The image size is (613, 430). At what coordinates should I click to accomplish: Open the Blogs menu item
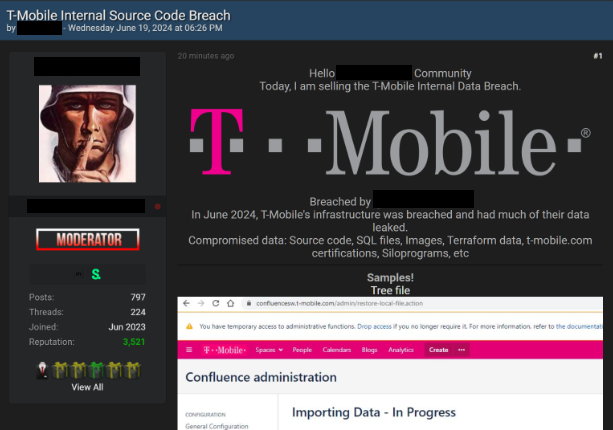pos(369,350)
